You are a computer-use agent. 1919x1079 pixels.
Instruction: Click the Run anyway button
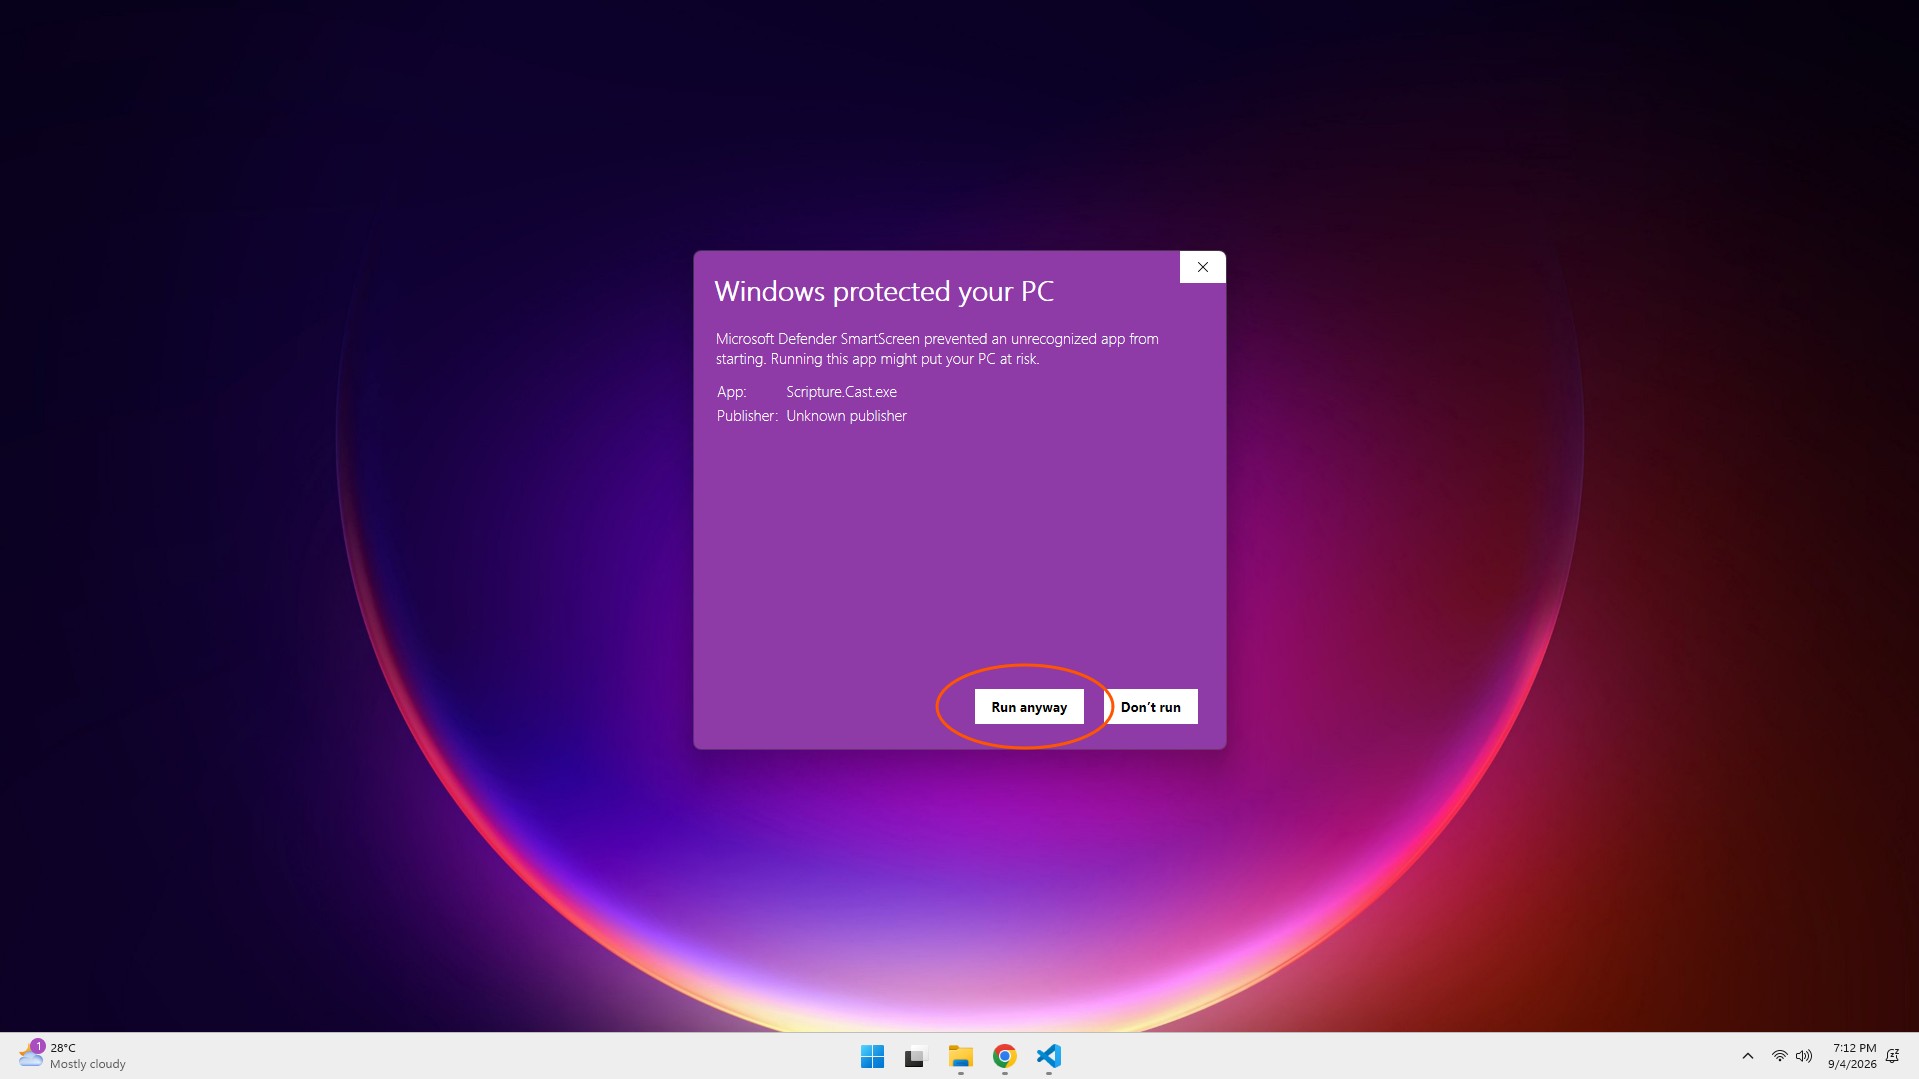point(1029,706)
